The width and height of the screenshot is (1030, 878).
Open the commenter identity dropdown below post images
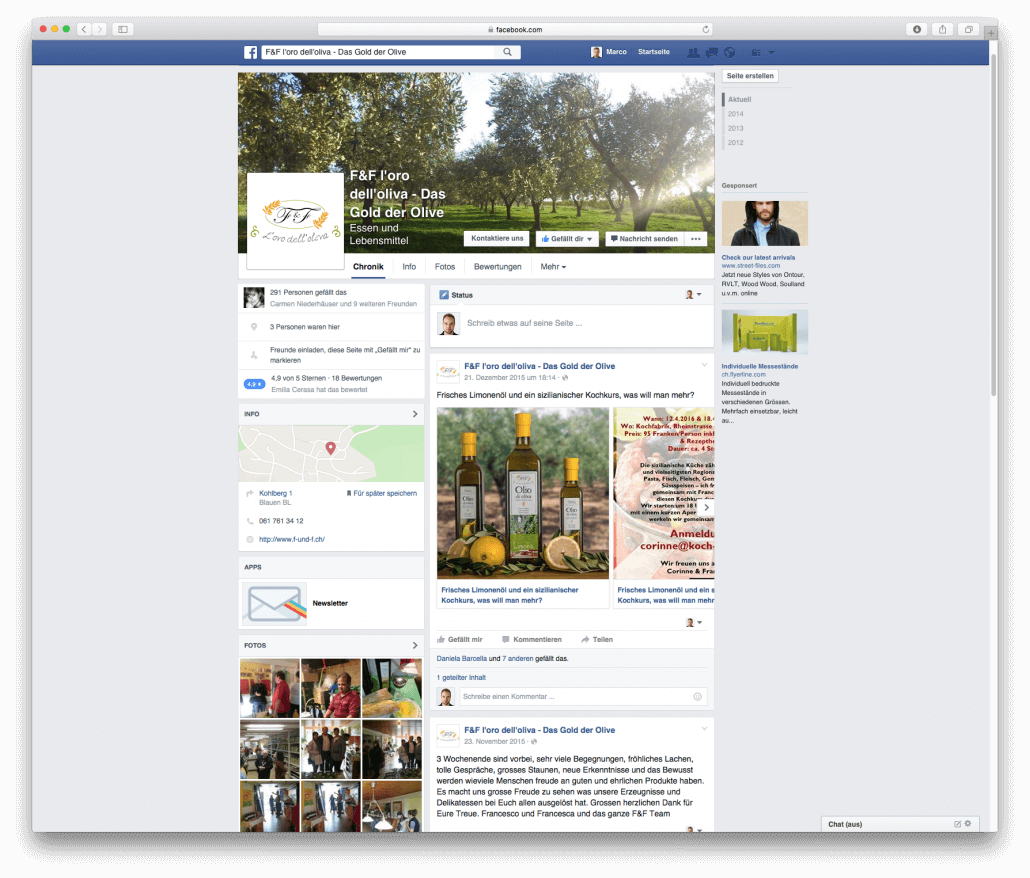point(694,623)
